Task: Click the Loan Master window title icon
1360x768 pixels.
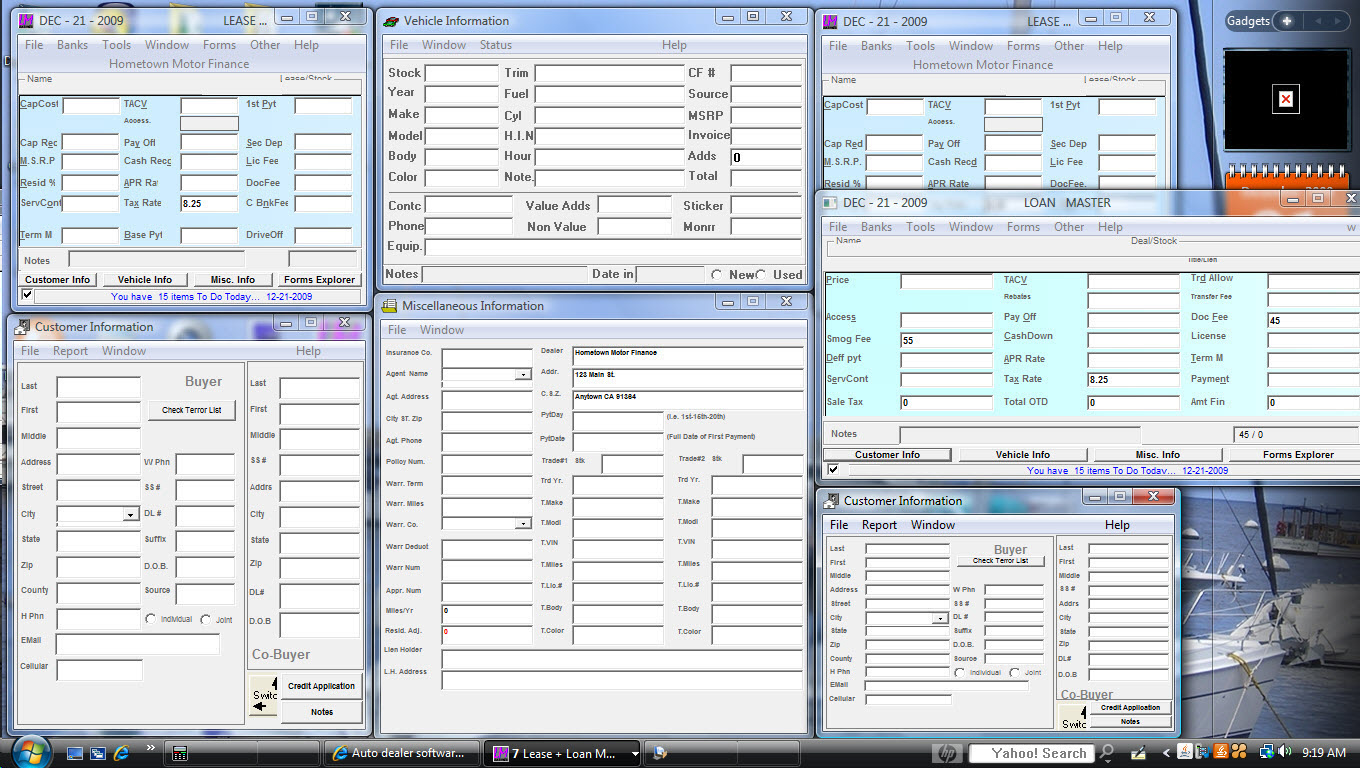Action: tap(829, 202)
